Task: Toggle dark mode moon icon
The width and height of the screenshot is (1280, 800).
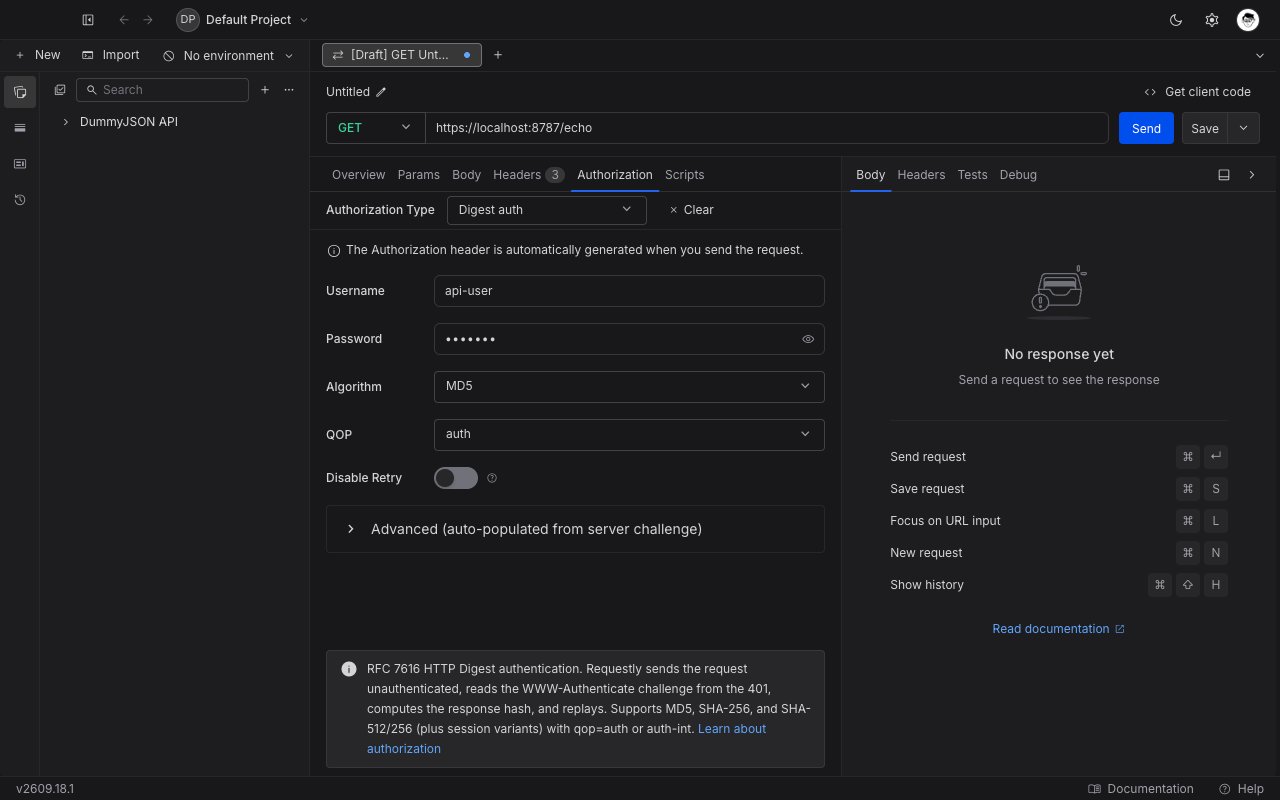Action: point(1176,20)
